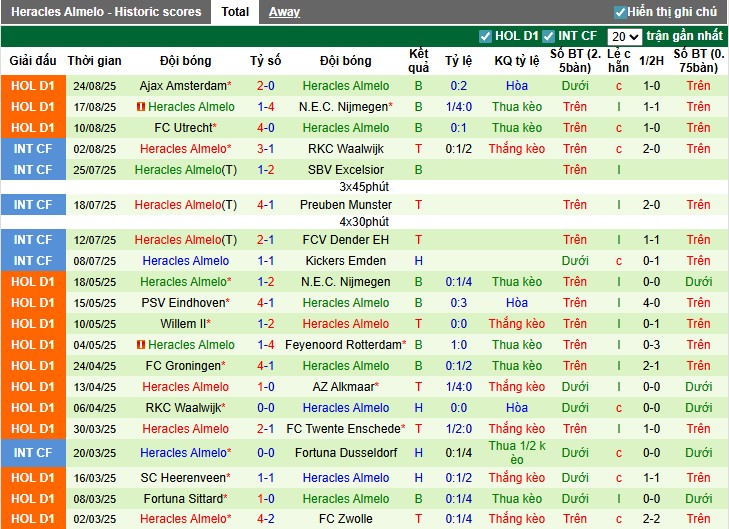The image size is (729, 529).
Task: Click HOL D1 badge for 24/08/25 match
Action: point(33,86)
